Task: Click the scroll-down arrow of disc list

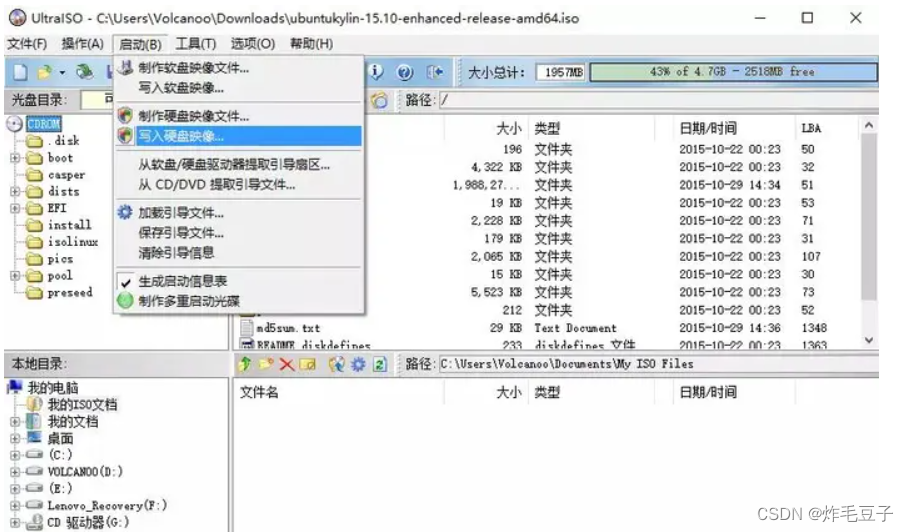Action: point(868,340)
